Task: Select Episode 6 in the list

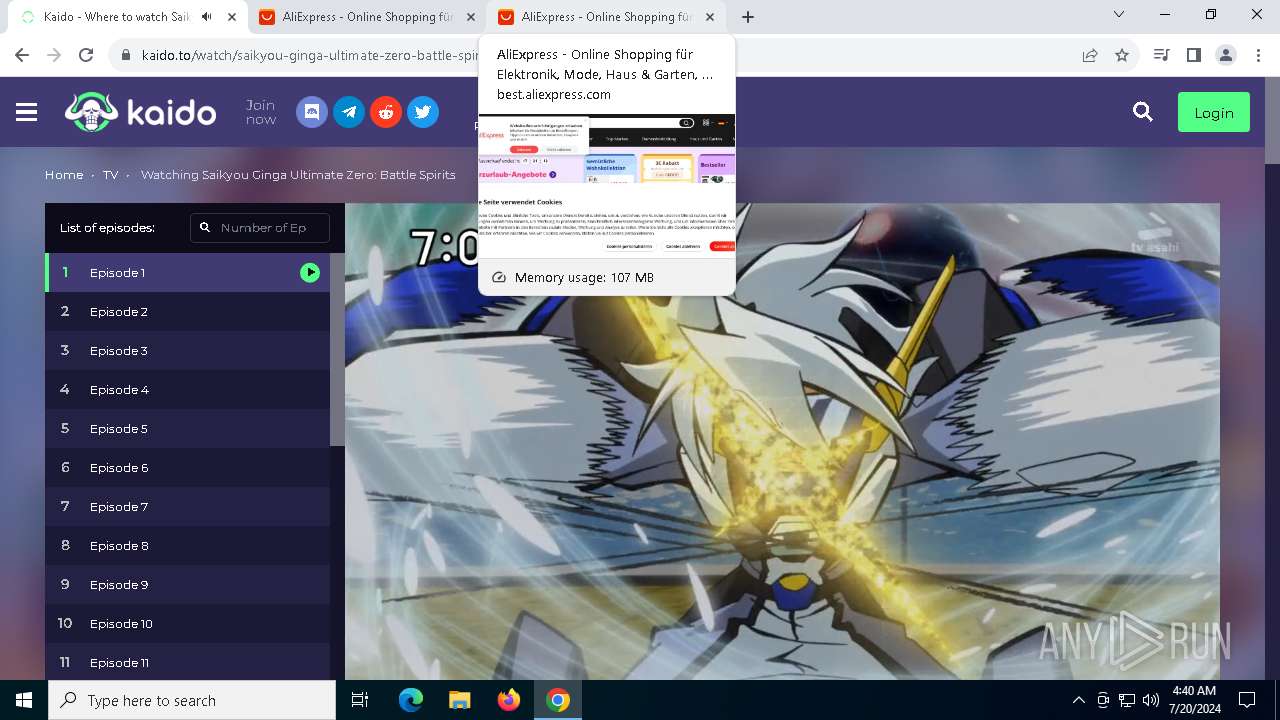Action: [x=187, y=467]
